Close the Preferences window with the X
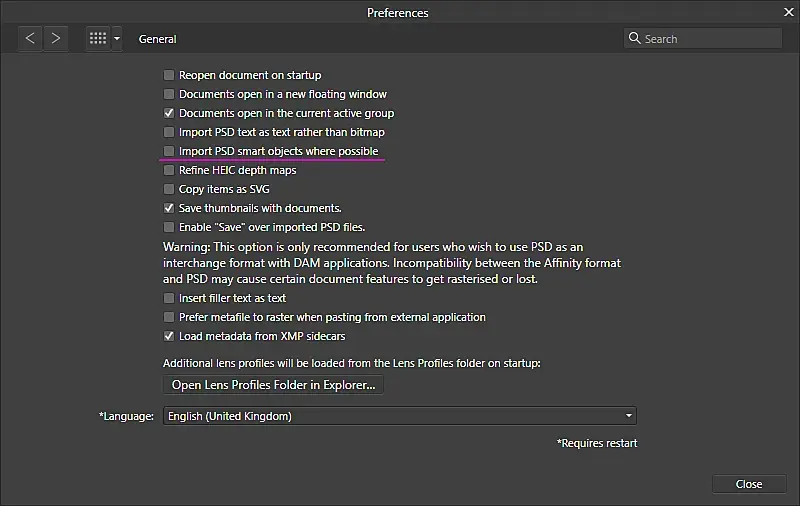The height and width of the screenshot is (506, 800). [x=786, y=12]
